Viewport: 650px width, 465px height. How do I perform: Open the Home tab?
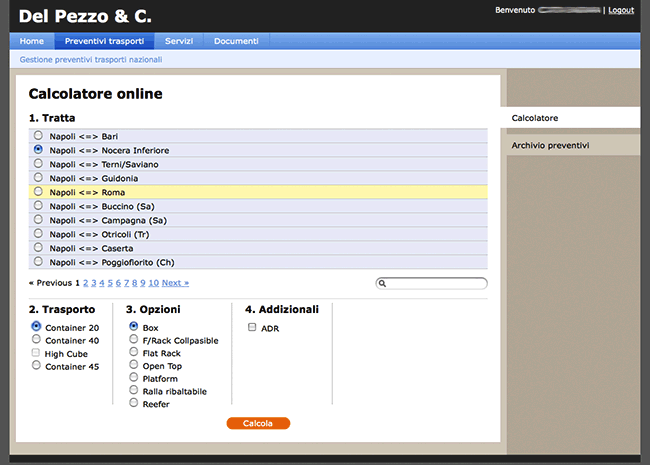32,41
